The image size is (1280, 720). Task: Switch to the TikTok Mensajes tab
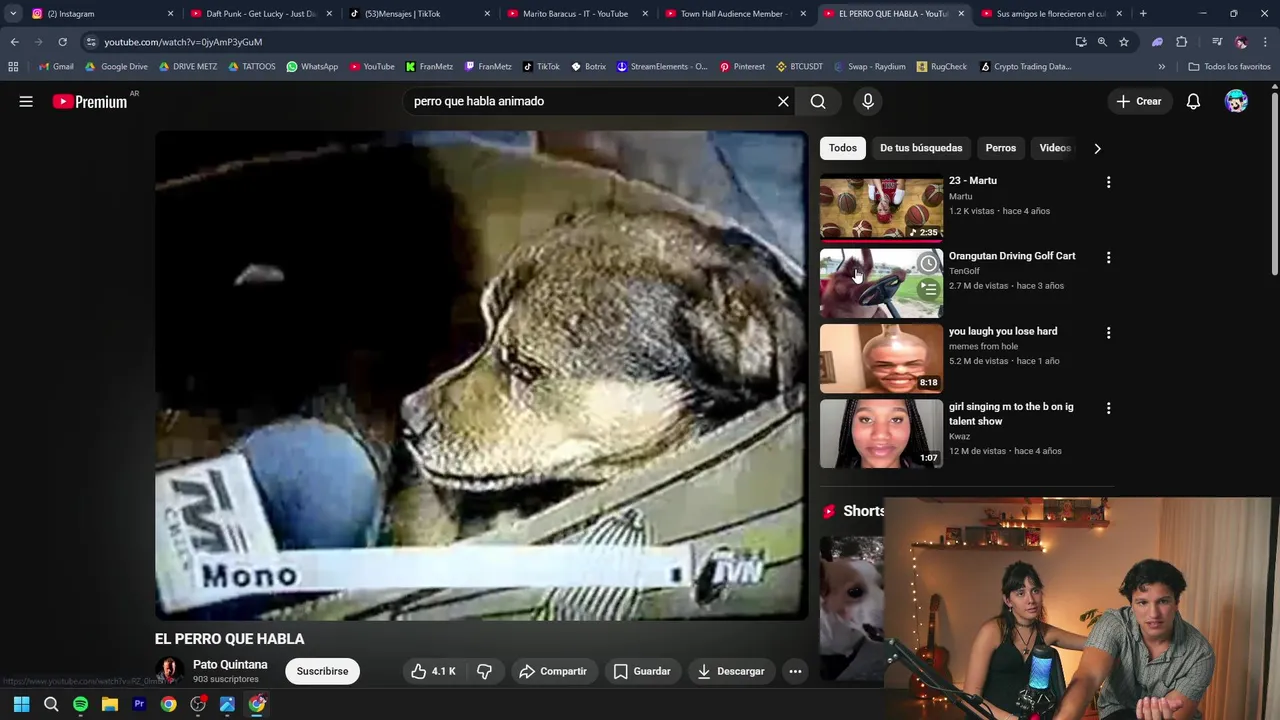coord(419,14)
